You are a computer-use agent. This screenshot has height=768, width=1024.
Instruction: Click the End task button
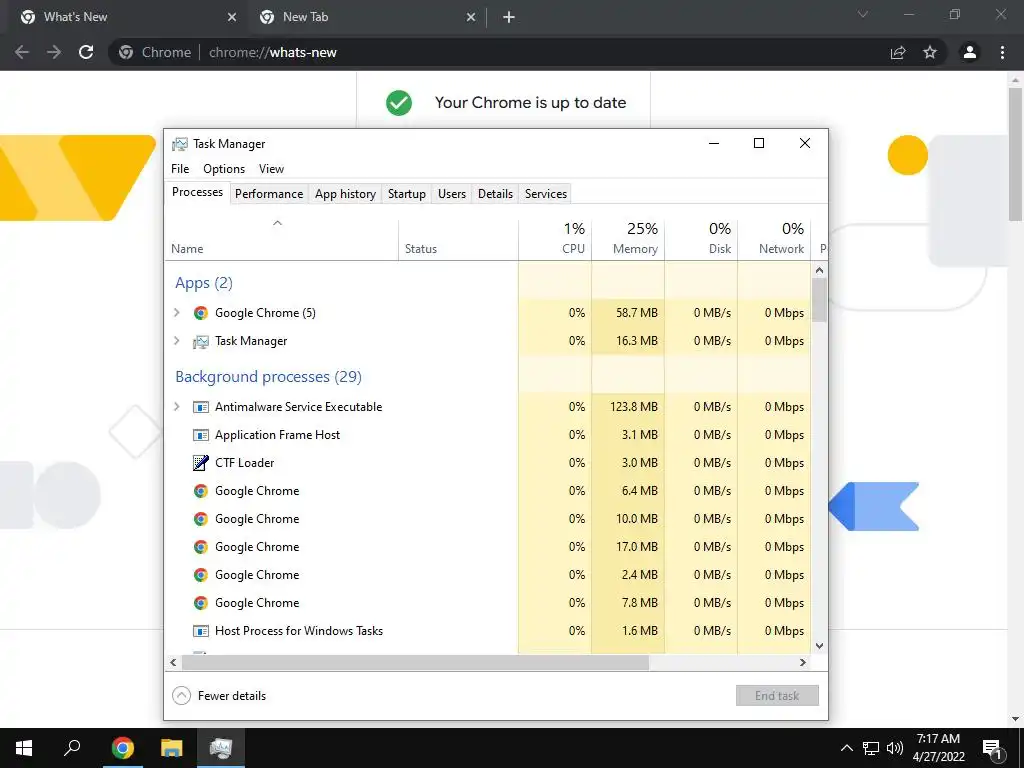[x=777, y=696]
